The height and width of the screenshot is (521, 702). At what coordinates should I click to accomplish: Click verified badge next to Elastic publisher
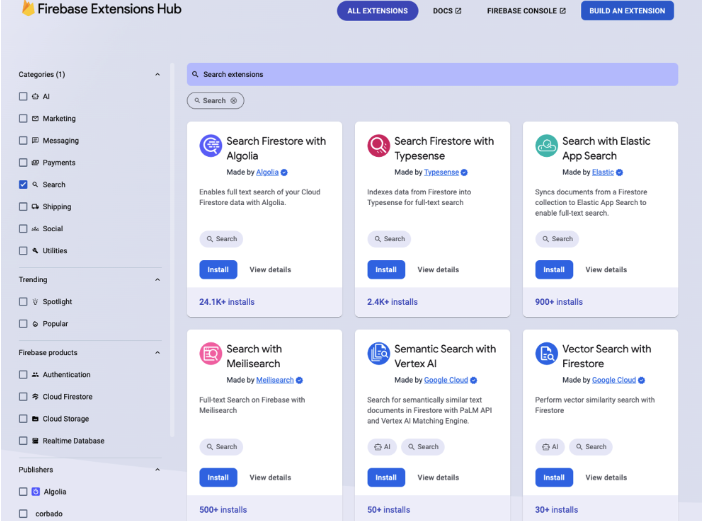tap(619, 172)
